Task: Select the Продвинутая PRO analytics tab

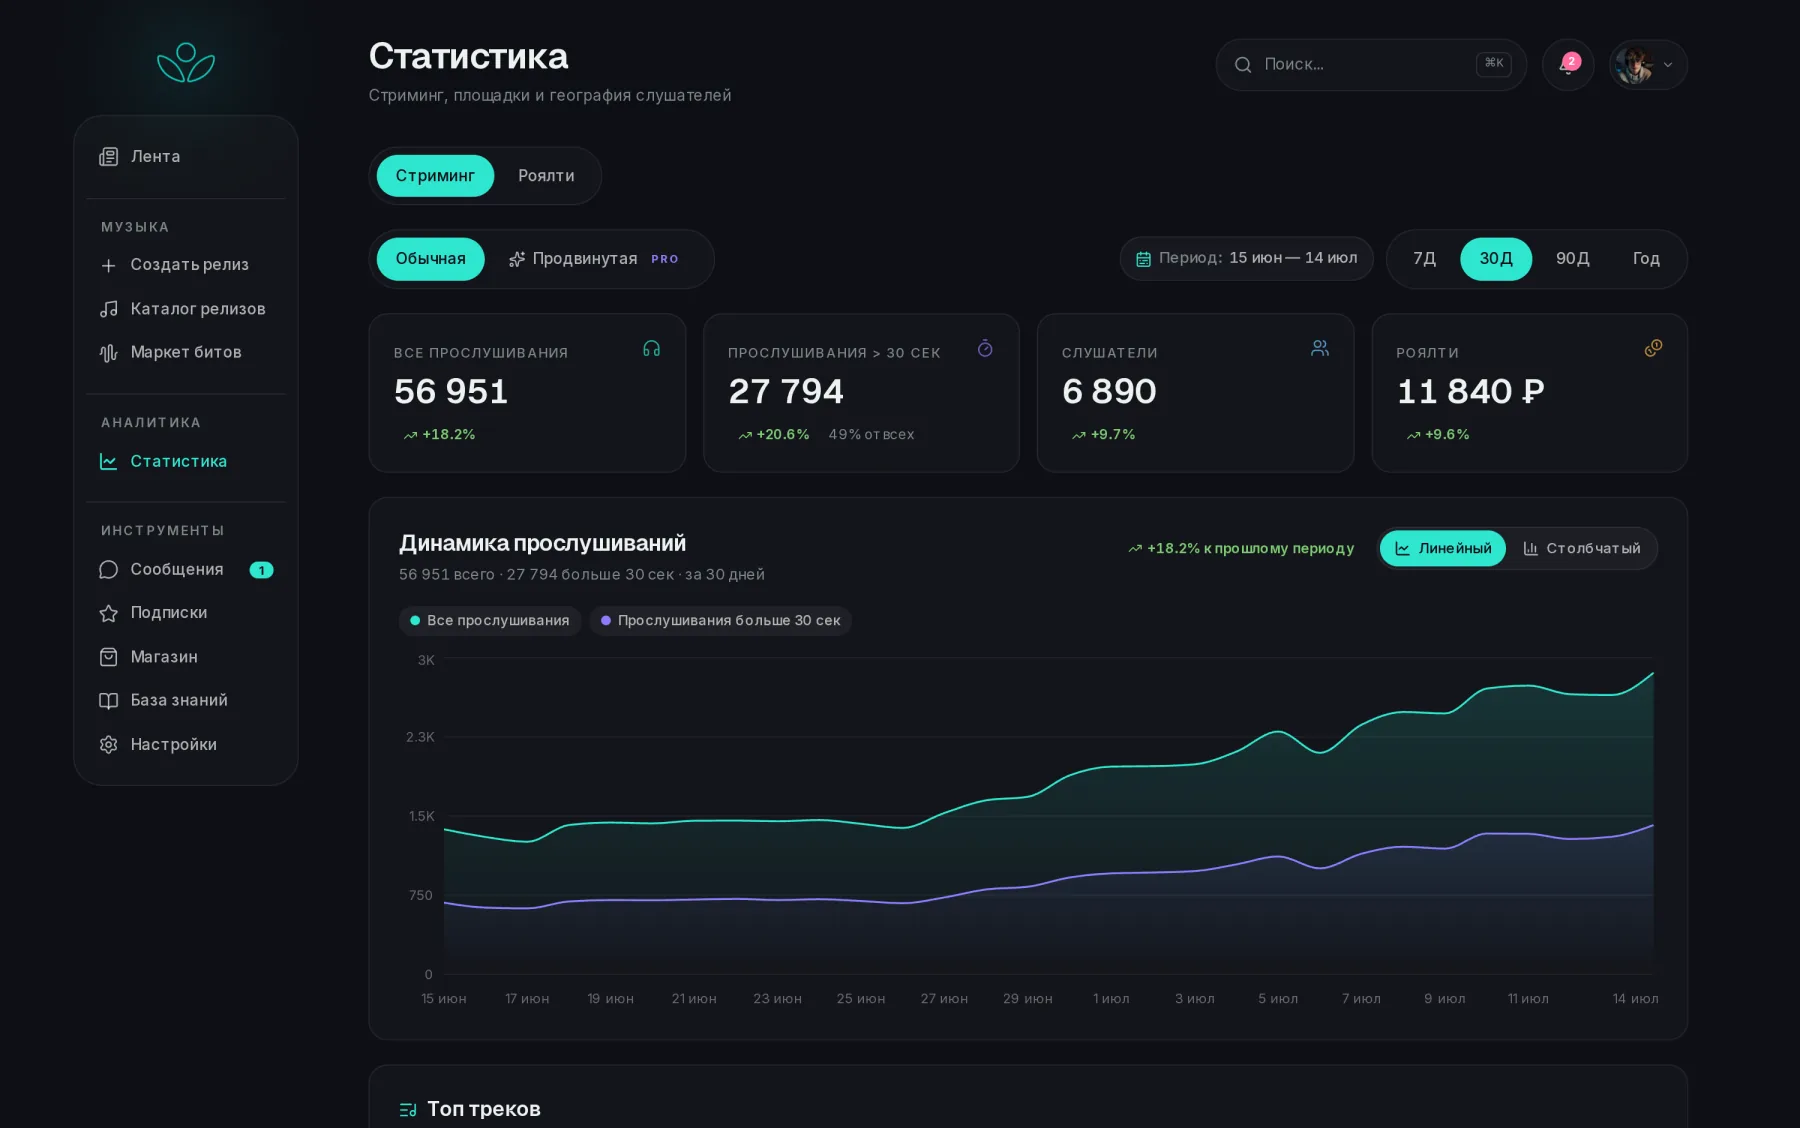Action: (x=596, y=259)
